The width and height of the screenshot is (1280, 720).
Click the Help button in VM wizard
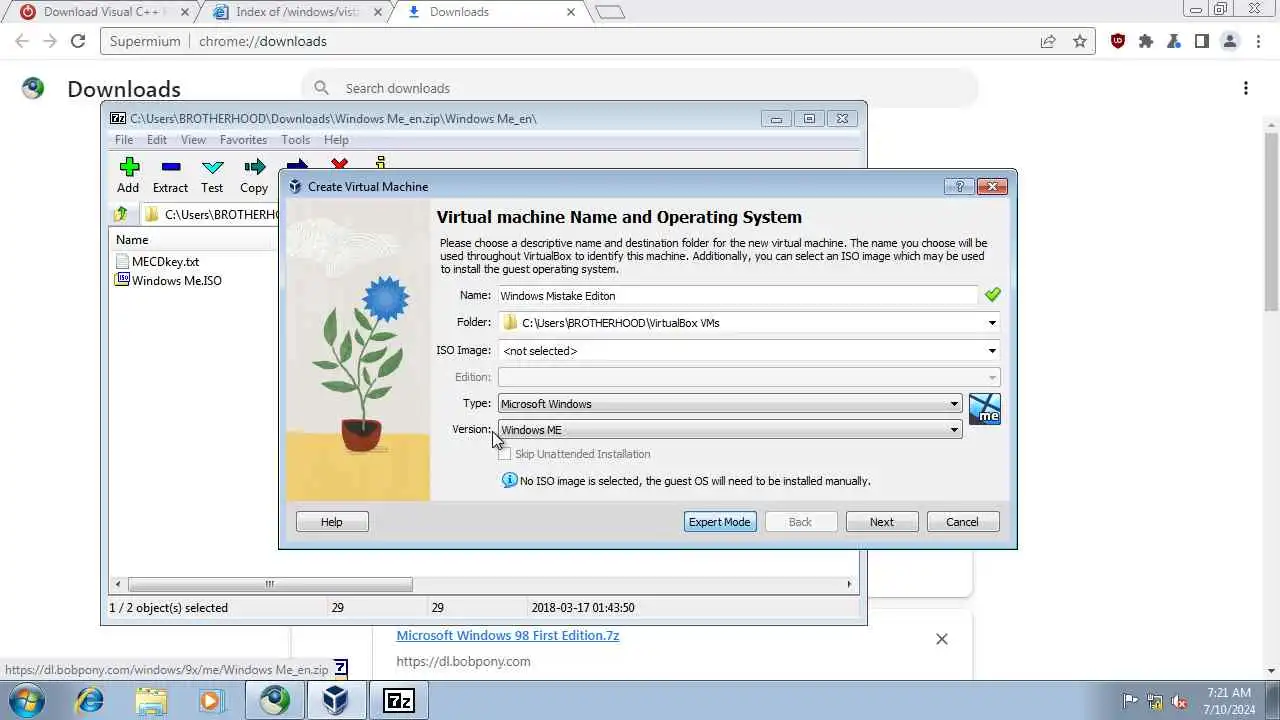coord(332,522)
